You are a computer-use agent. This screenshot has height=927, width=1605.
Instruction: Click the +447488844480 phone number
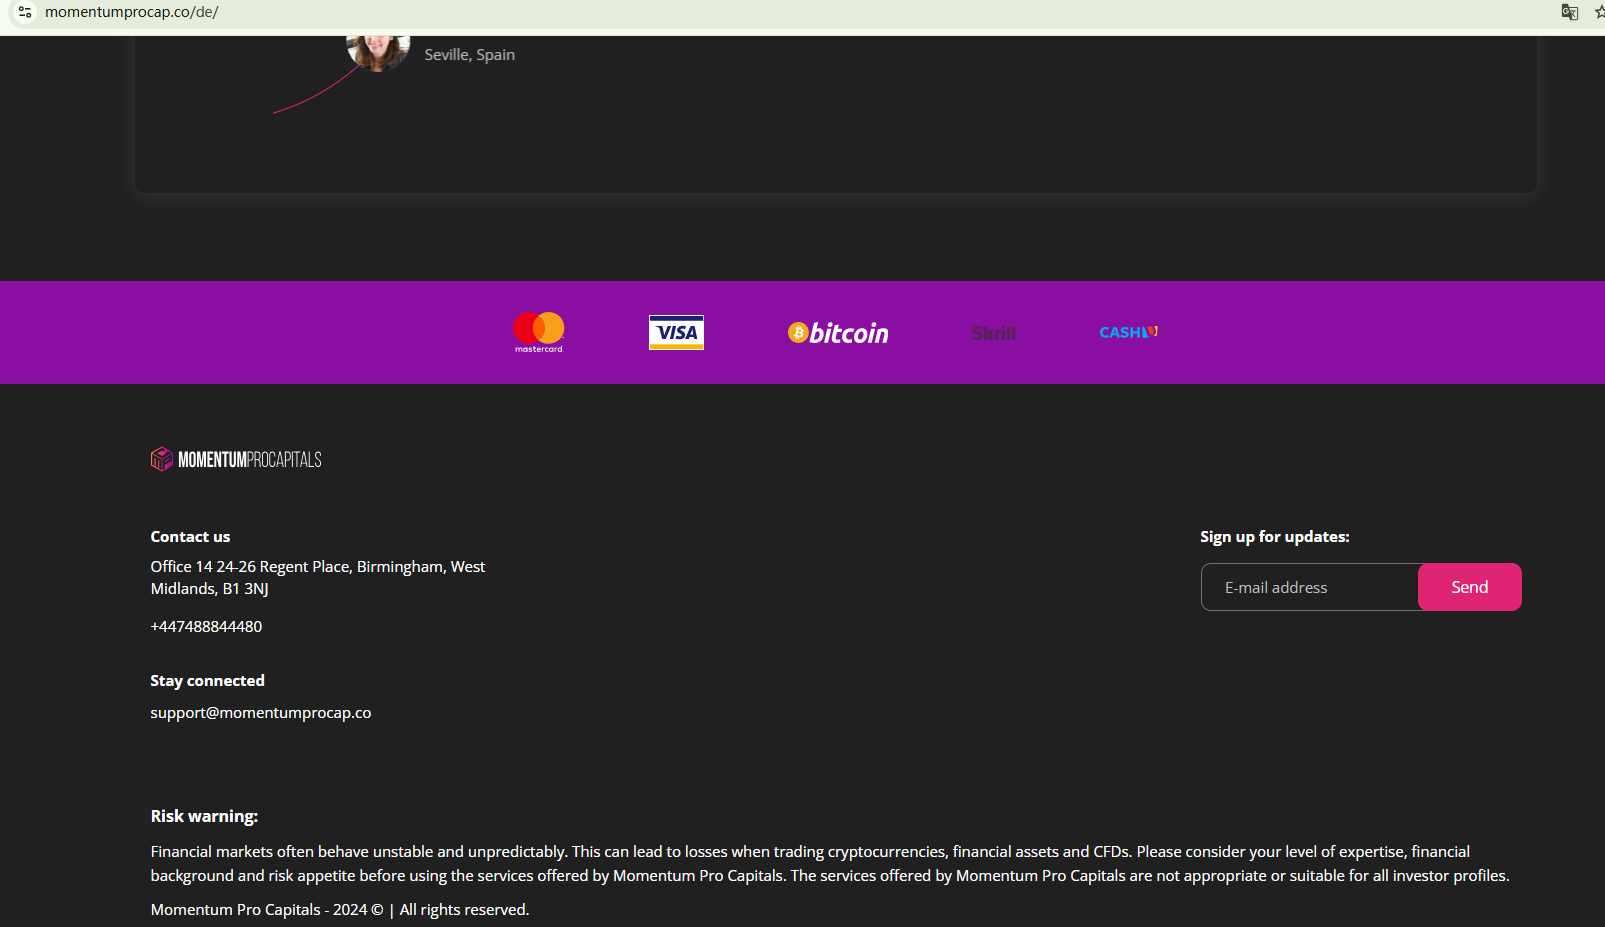coord(206,627)
